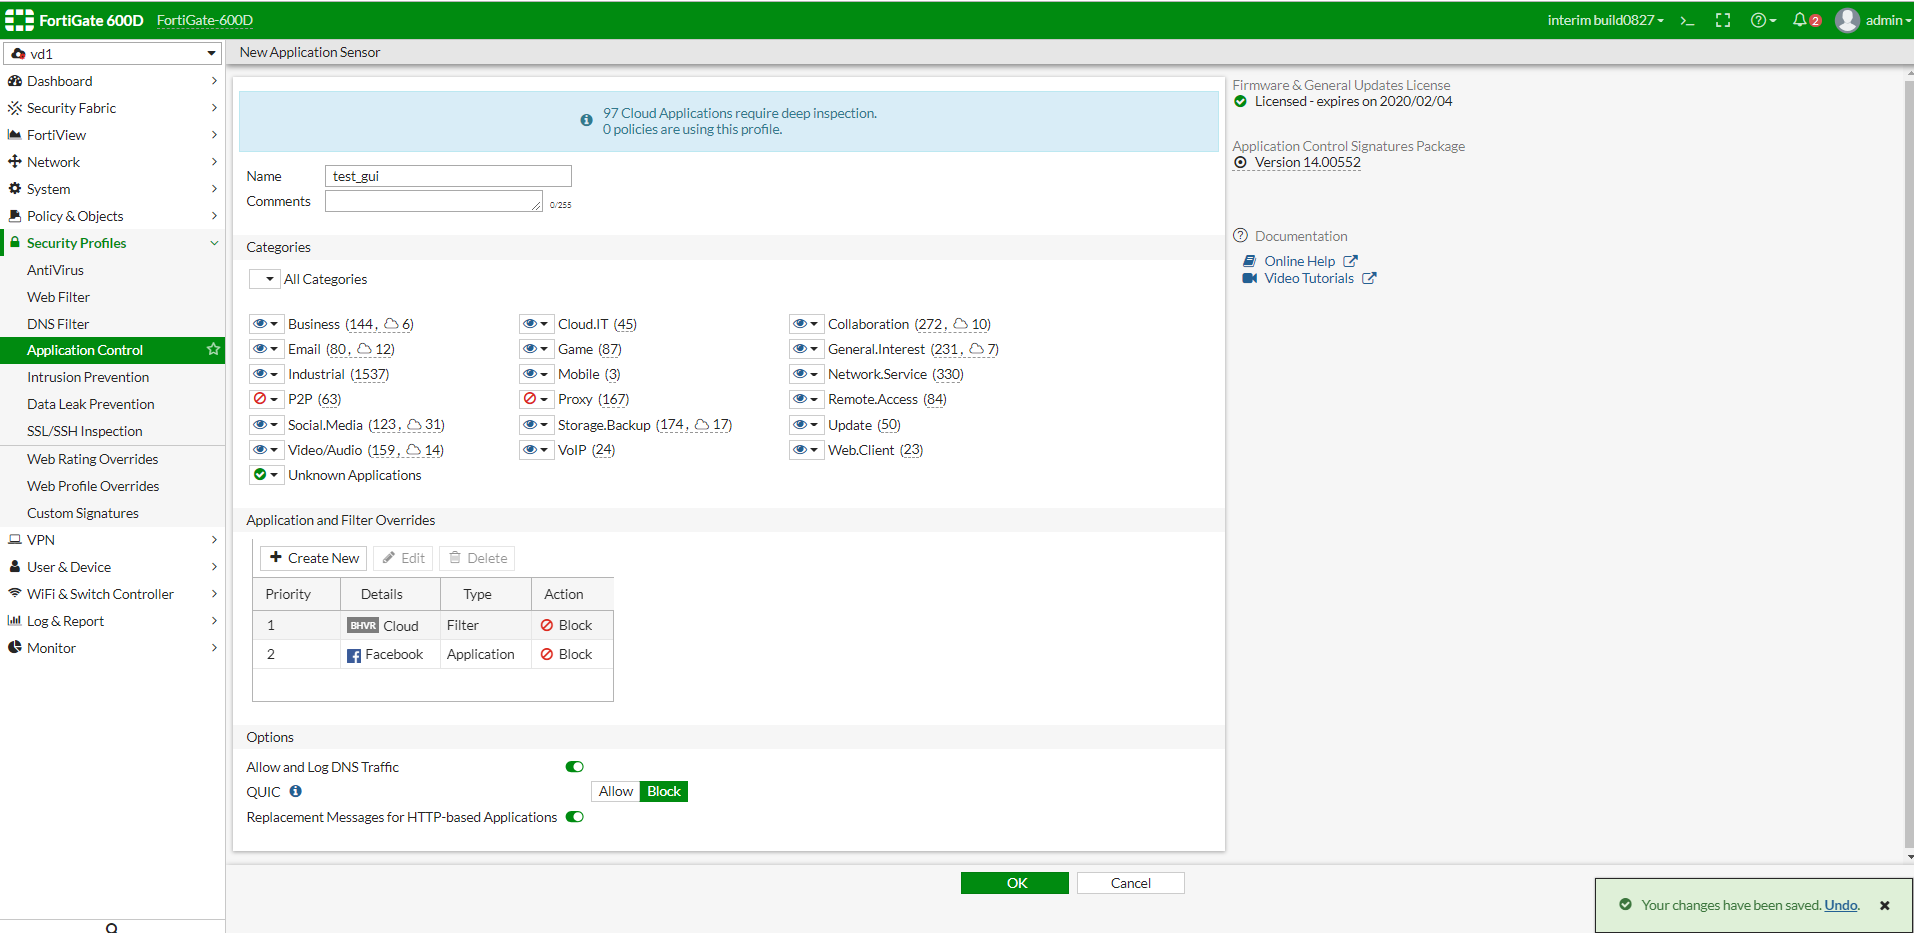Open the vd1 VDOM selector
Screen dimensions: 1914x933
(114, 53)
